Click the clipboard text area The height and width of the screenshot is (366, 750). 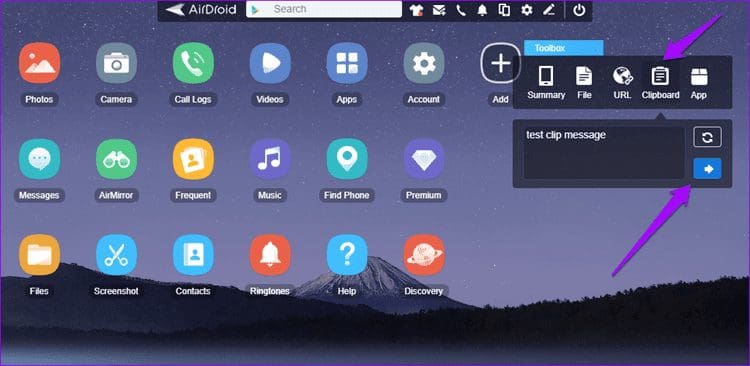(604, 153)
